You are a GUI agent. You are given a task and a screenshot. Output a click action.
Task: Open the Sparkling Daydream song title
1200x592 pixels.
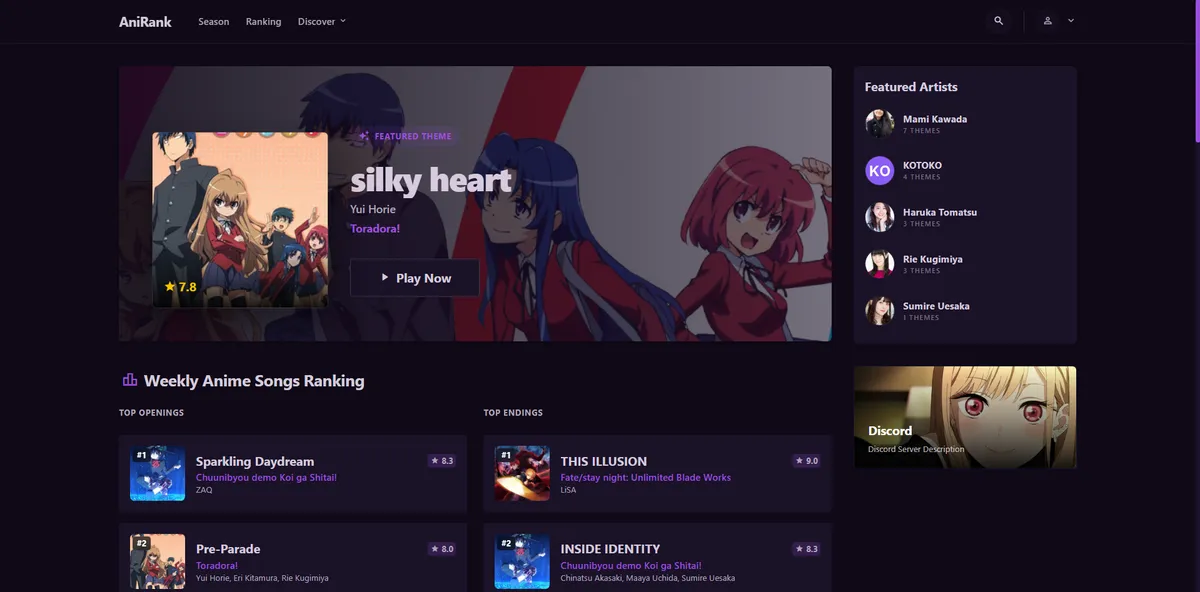tap(255, 461)
